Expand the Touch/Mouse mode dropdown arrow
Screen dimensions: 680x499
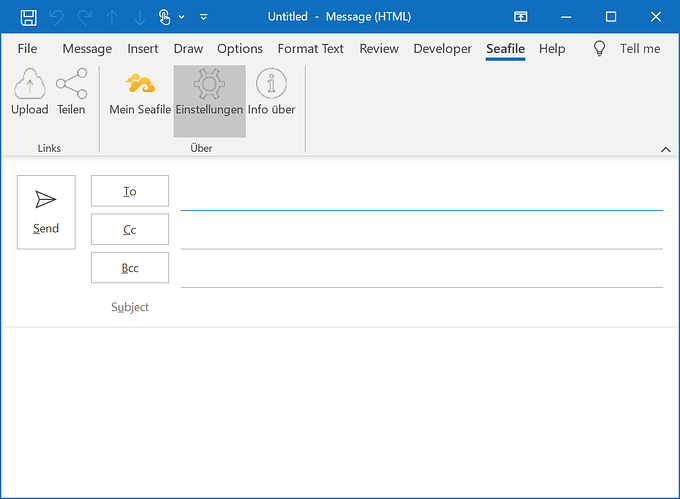pyautogui.click(x=182, y=17)
